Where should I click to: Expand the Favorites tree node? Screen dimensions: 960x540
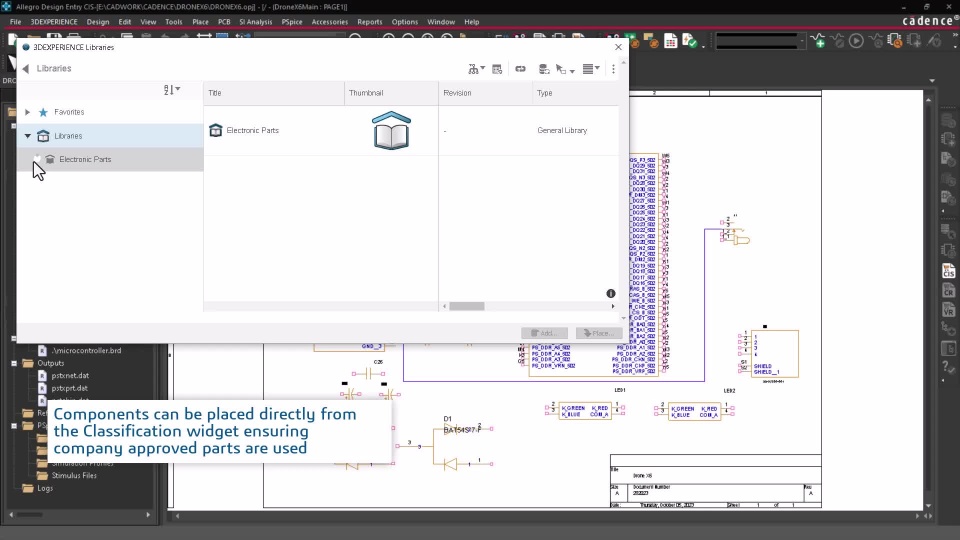pos(28,112)
